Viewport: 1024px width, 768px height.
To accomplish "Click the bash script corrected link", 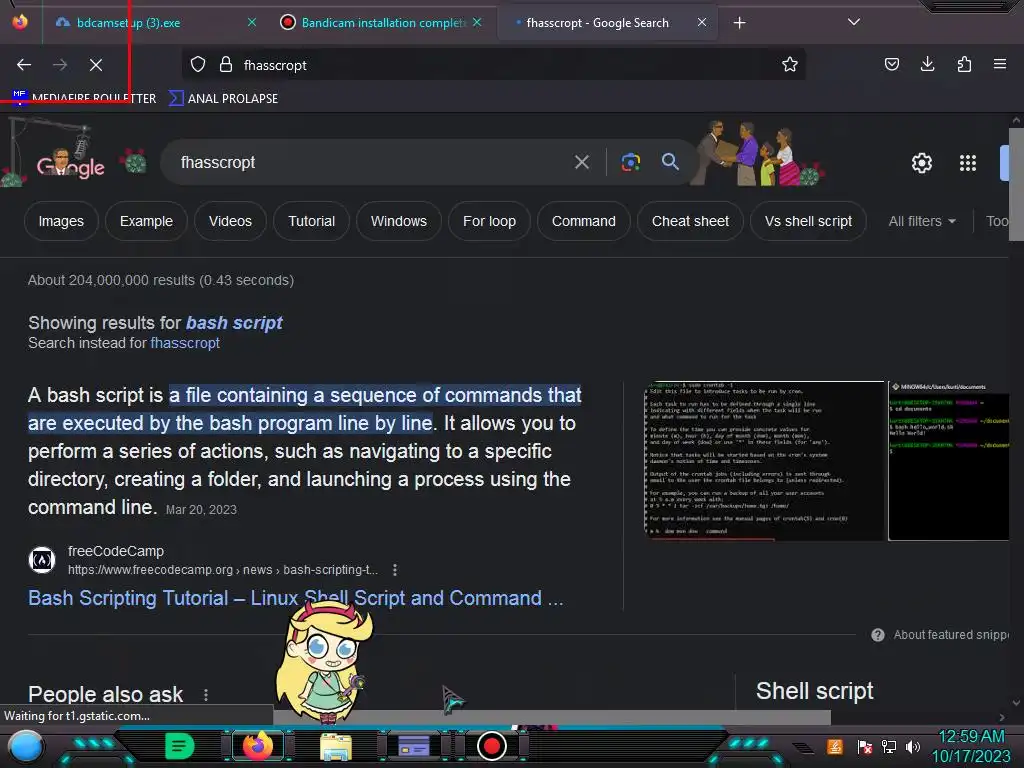I will [x=234, y=323].
